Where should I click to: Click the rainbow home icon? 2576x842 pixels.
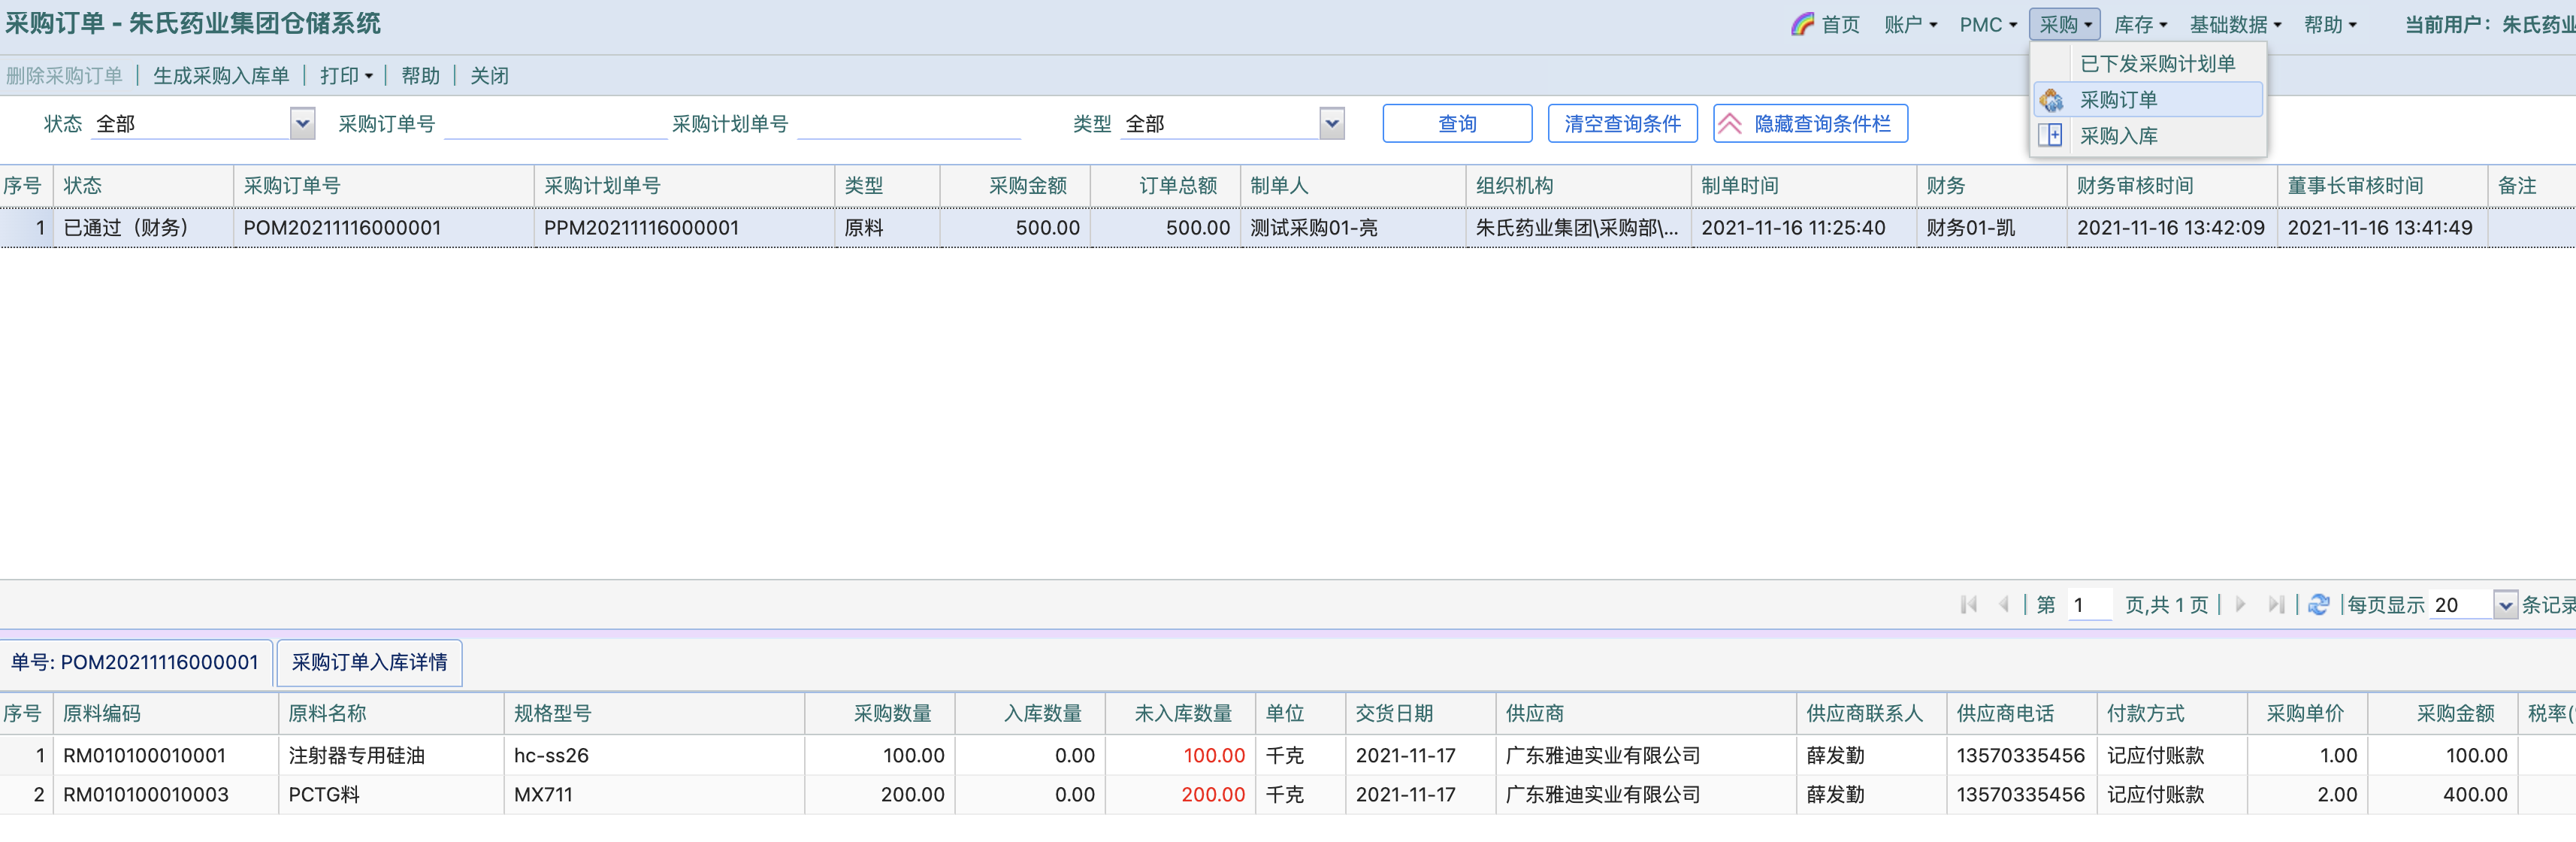pos(1802,24)
